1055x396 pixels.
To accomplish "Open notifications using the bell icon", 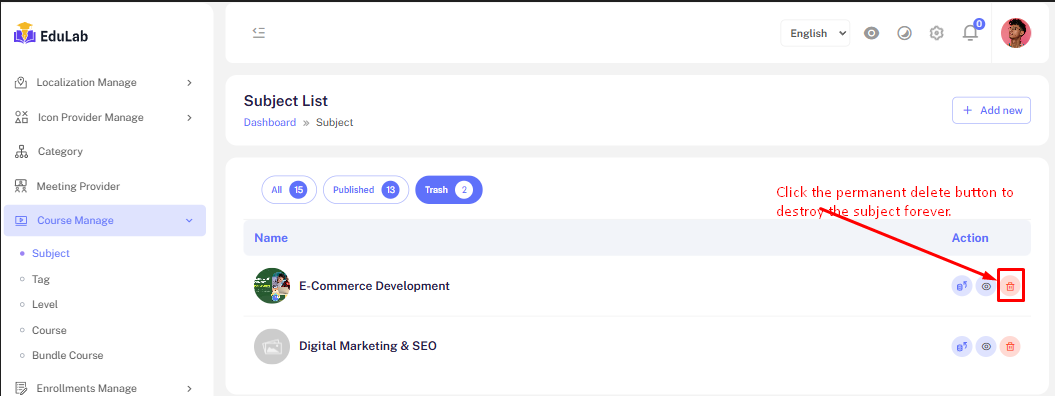I will pyautogui.click(x=970, y=33).
